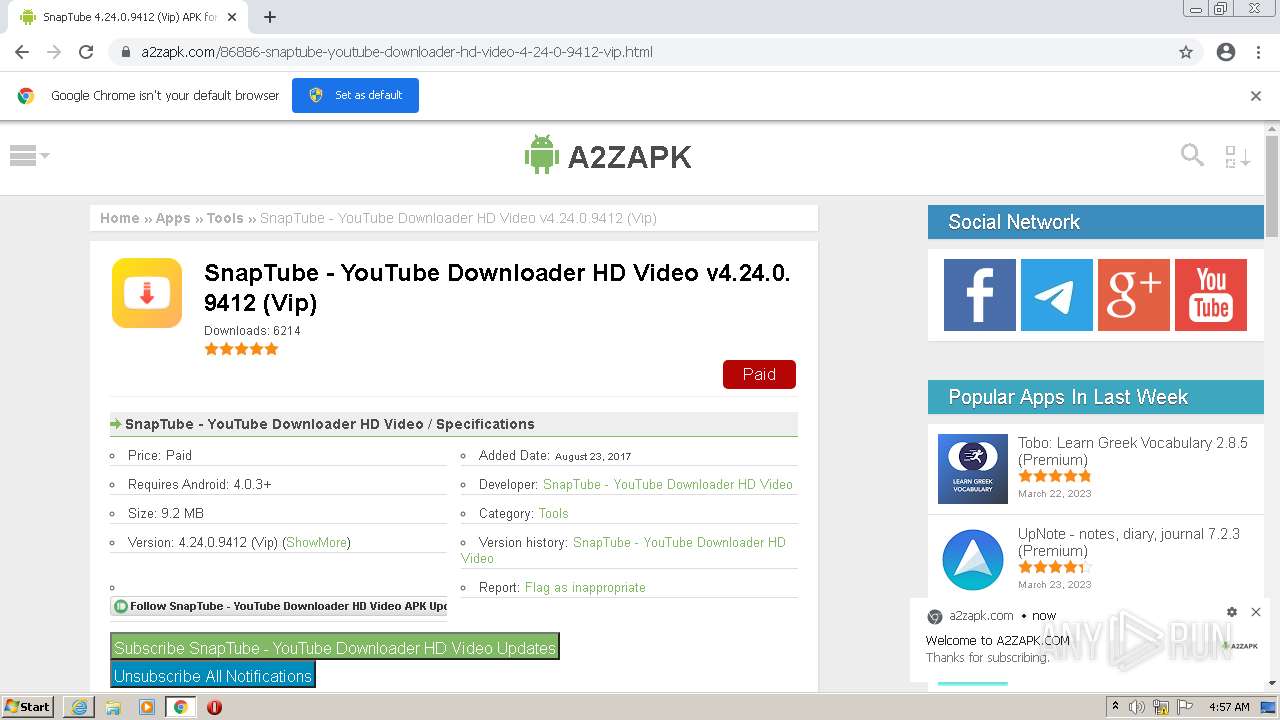Launch Internet Explorer from the taskbar
The image size is (1280, 720).
[x=79, y=706]
